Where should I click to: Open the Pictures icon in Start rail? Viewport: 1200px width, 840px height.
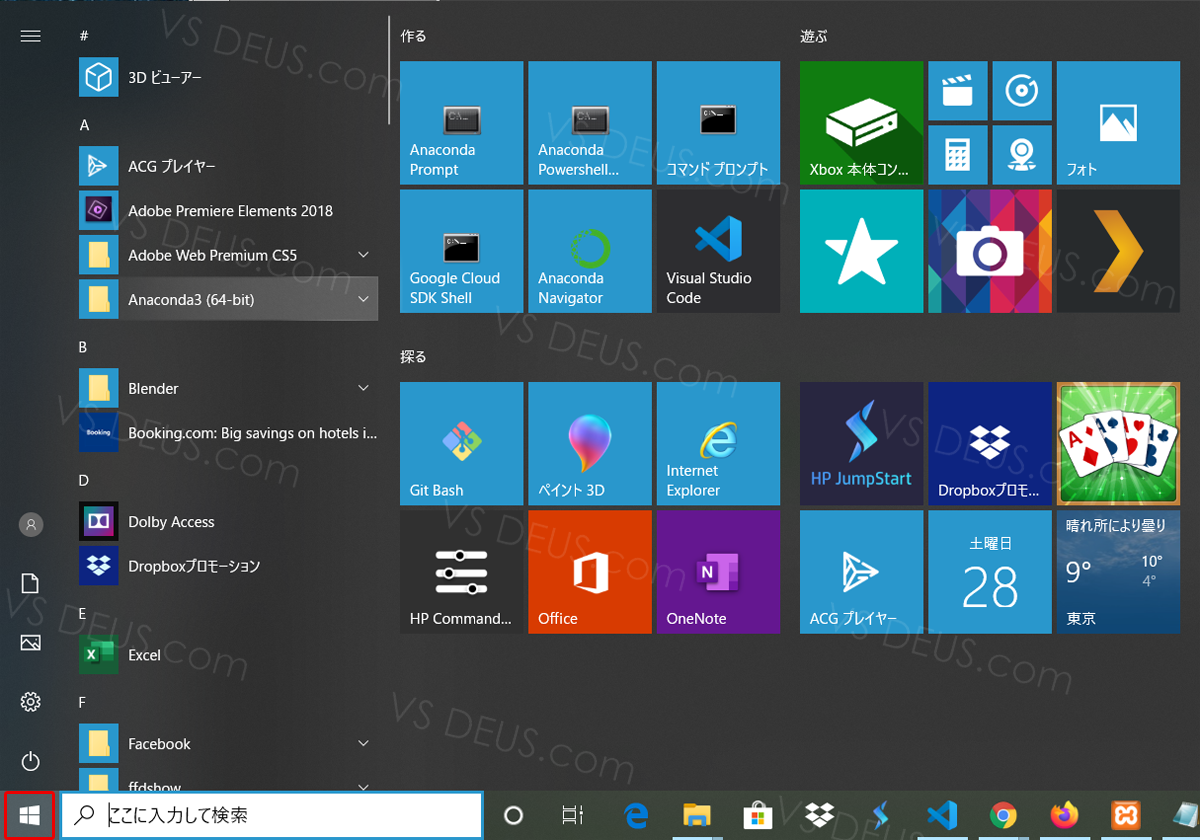click(31, 643)
